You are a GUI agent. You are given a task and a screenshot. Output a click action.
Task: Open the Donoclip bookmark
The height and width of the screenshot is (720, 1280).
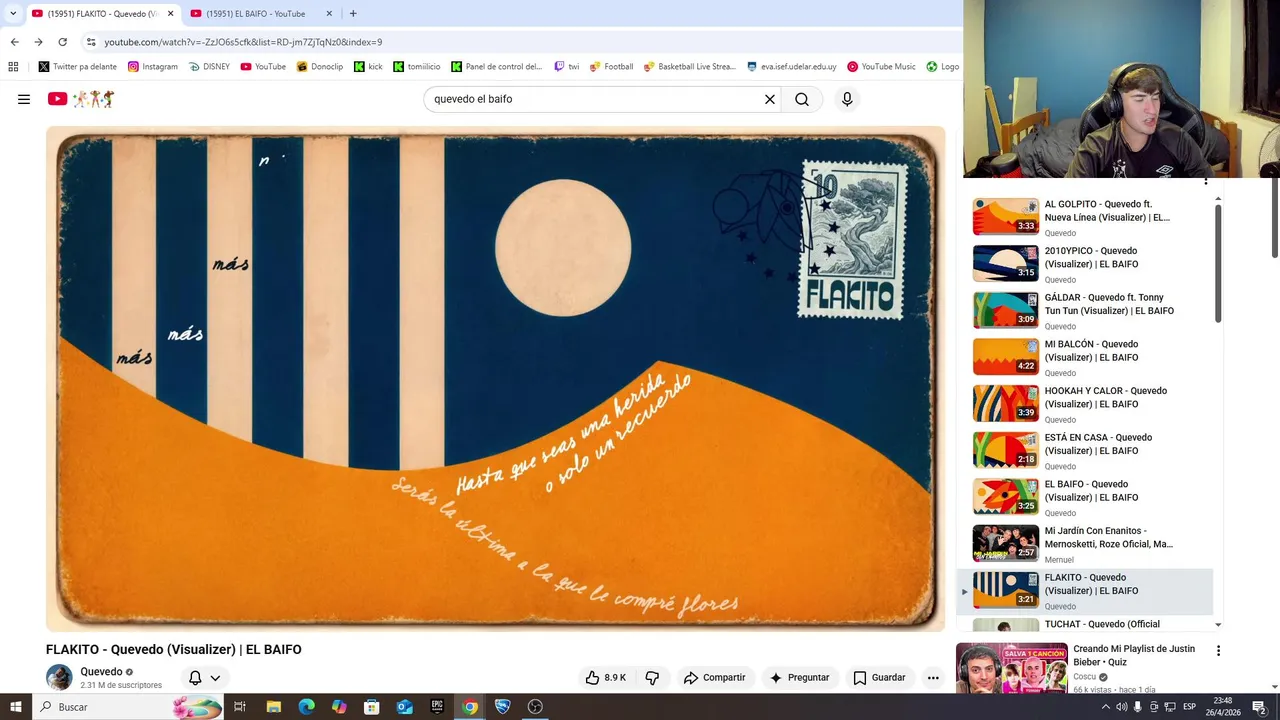point(320,67)
